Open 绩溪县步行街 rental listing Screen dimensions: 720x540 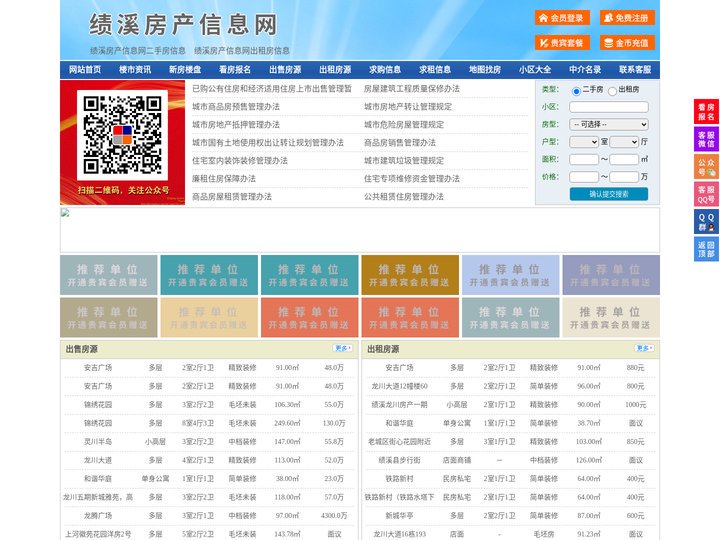point(399,460)
